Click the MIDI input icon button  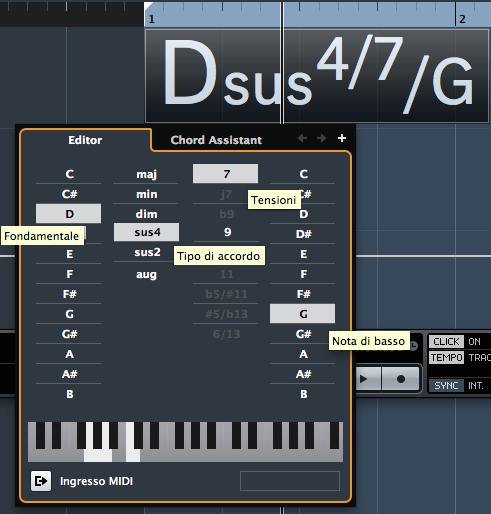pos(41,481)
